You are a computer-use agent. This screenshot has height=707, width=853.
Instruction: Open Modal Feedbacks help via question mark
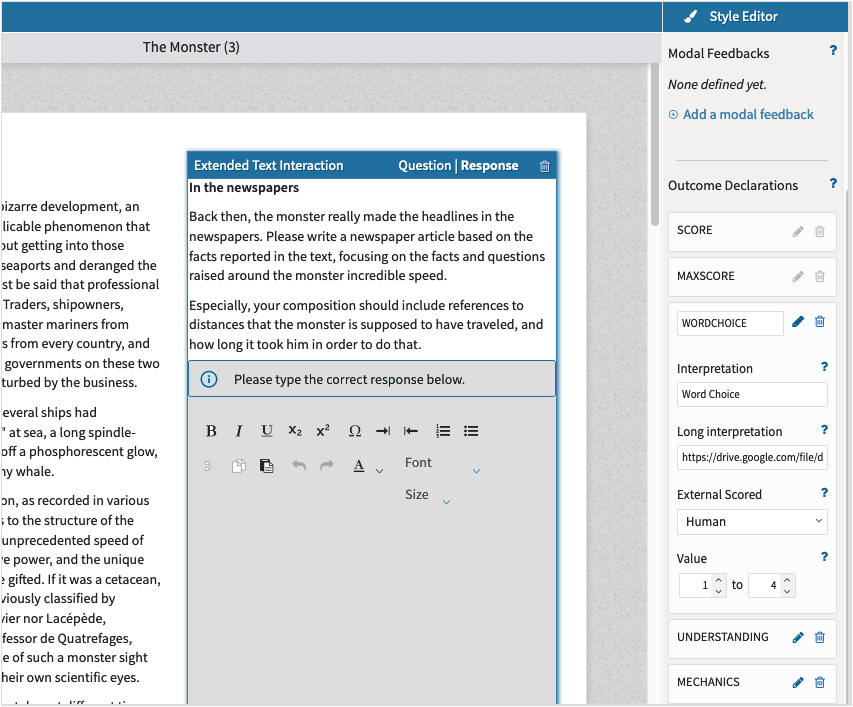(x=832, y=50)
